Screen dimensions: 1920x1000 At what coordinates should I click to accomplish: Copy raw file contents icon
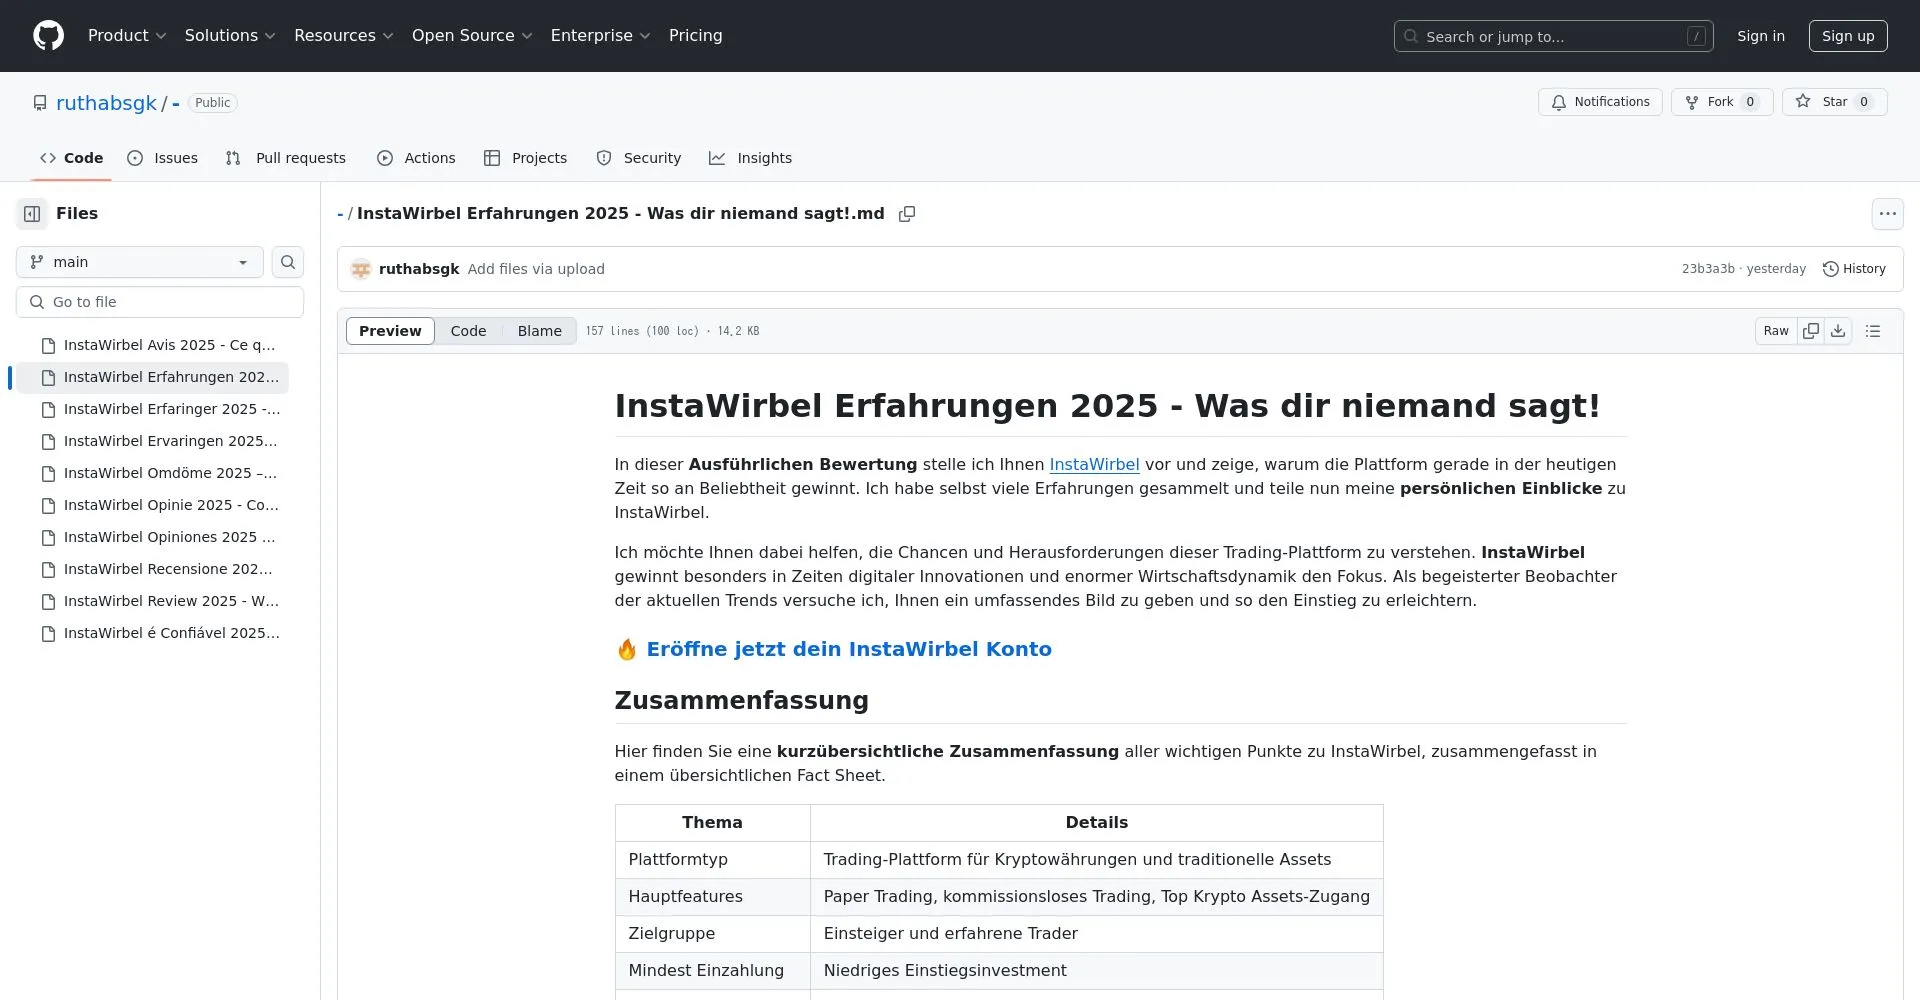pyautogui.click(x=1811, y=331)
